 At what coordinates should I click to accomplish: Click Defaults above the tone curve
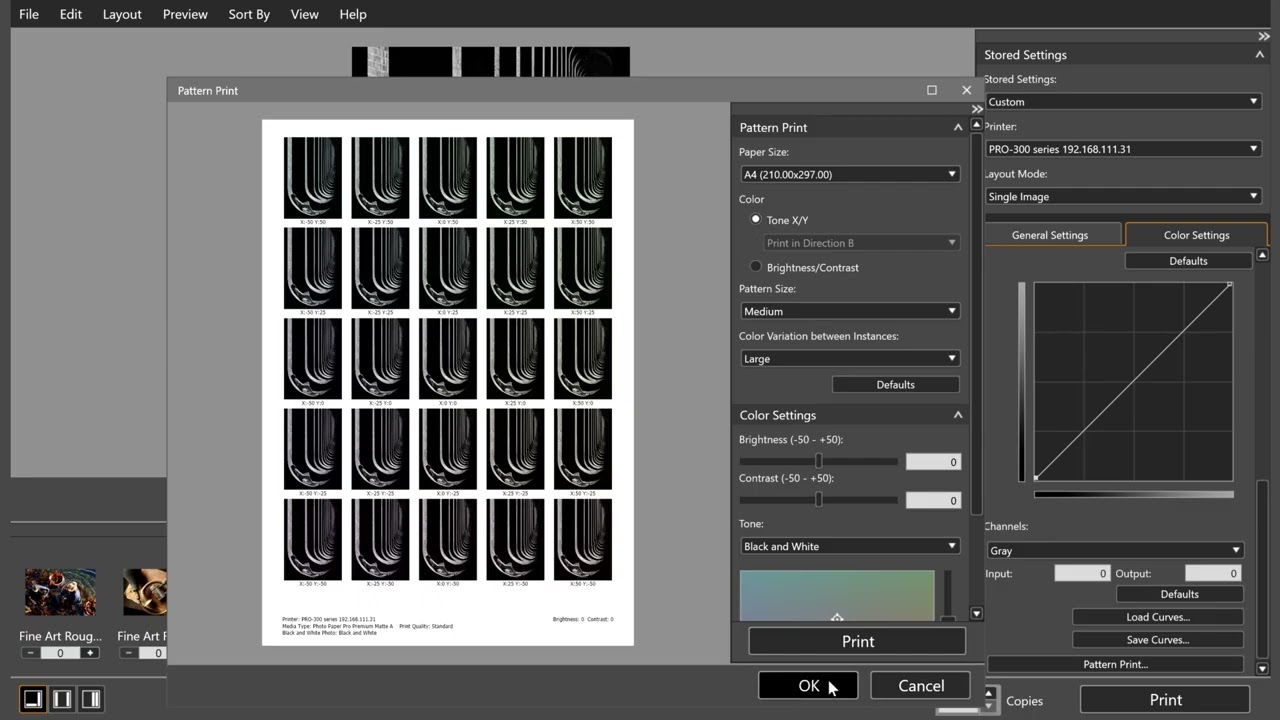coord(1188,261)
